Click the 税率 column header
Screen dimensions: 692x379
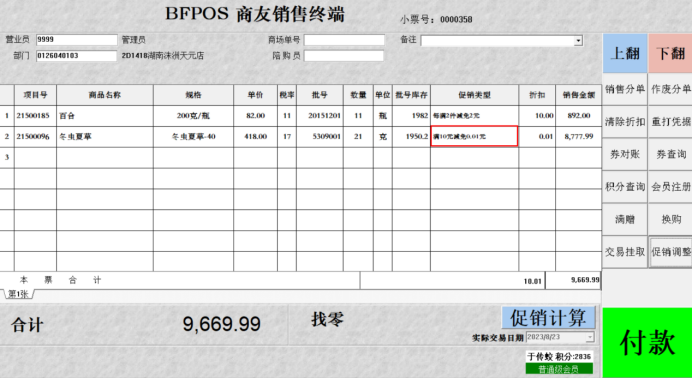pos(287,95)
